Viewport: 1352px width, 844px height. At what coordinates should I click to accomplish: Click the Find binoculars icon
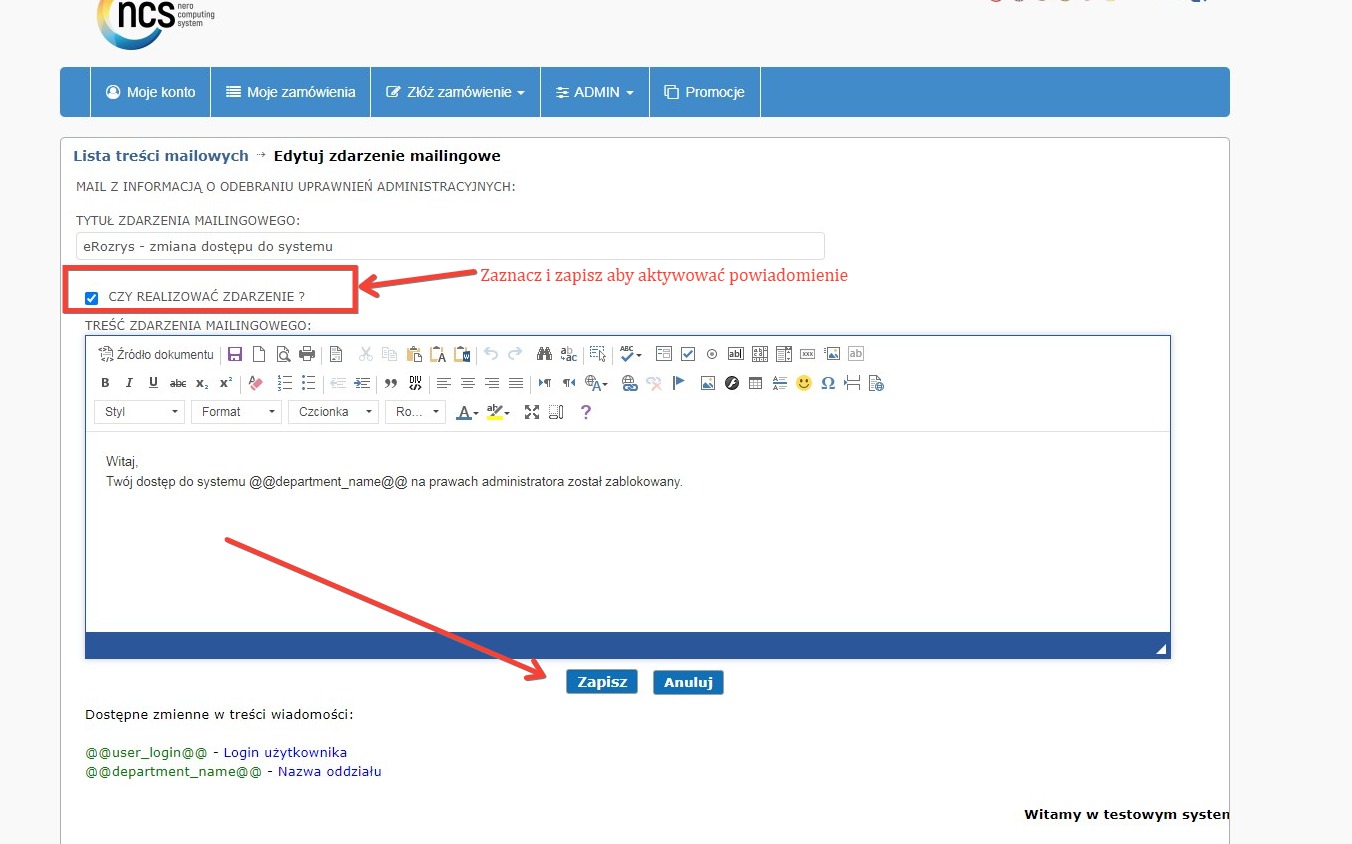pyautogui.click(x=544, y=354)
